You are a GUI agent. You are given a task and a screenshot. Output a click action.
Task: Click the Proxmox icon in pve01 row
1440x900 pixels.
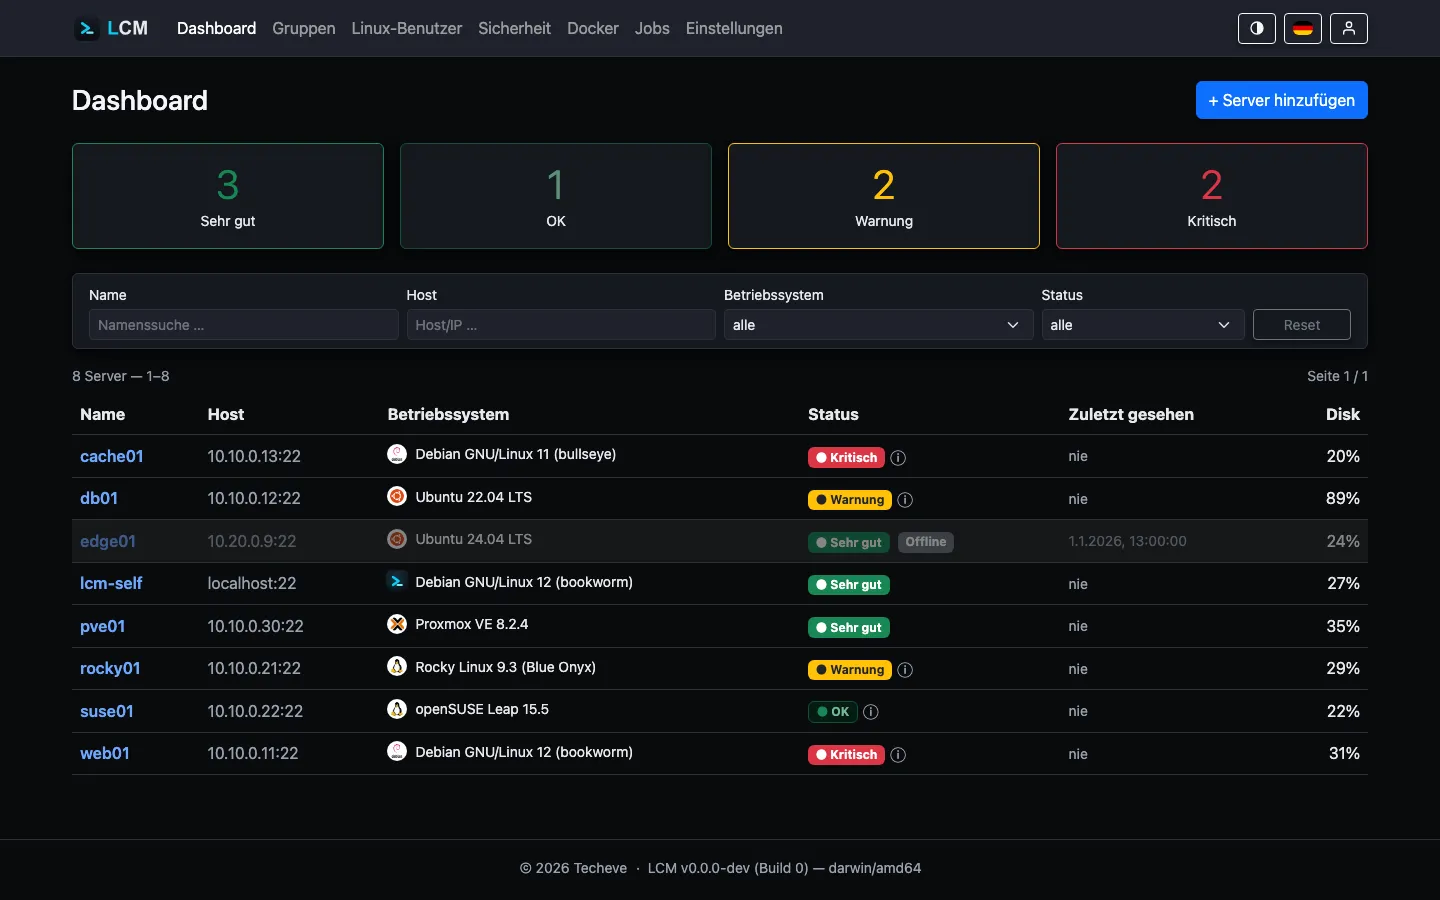coord(397,624)
